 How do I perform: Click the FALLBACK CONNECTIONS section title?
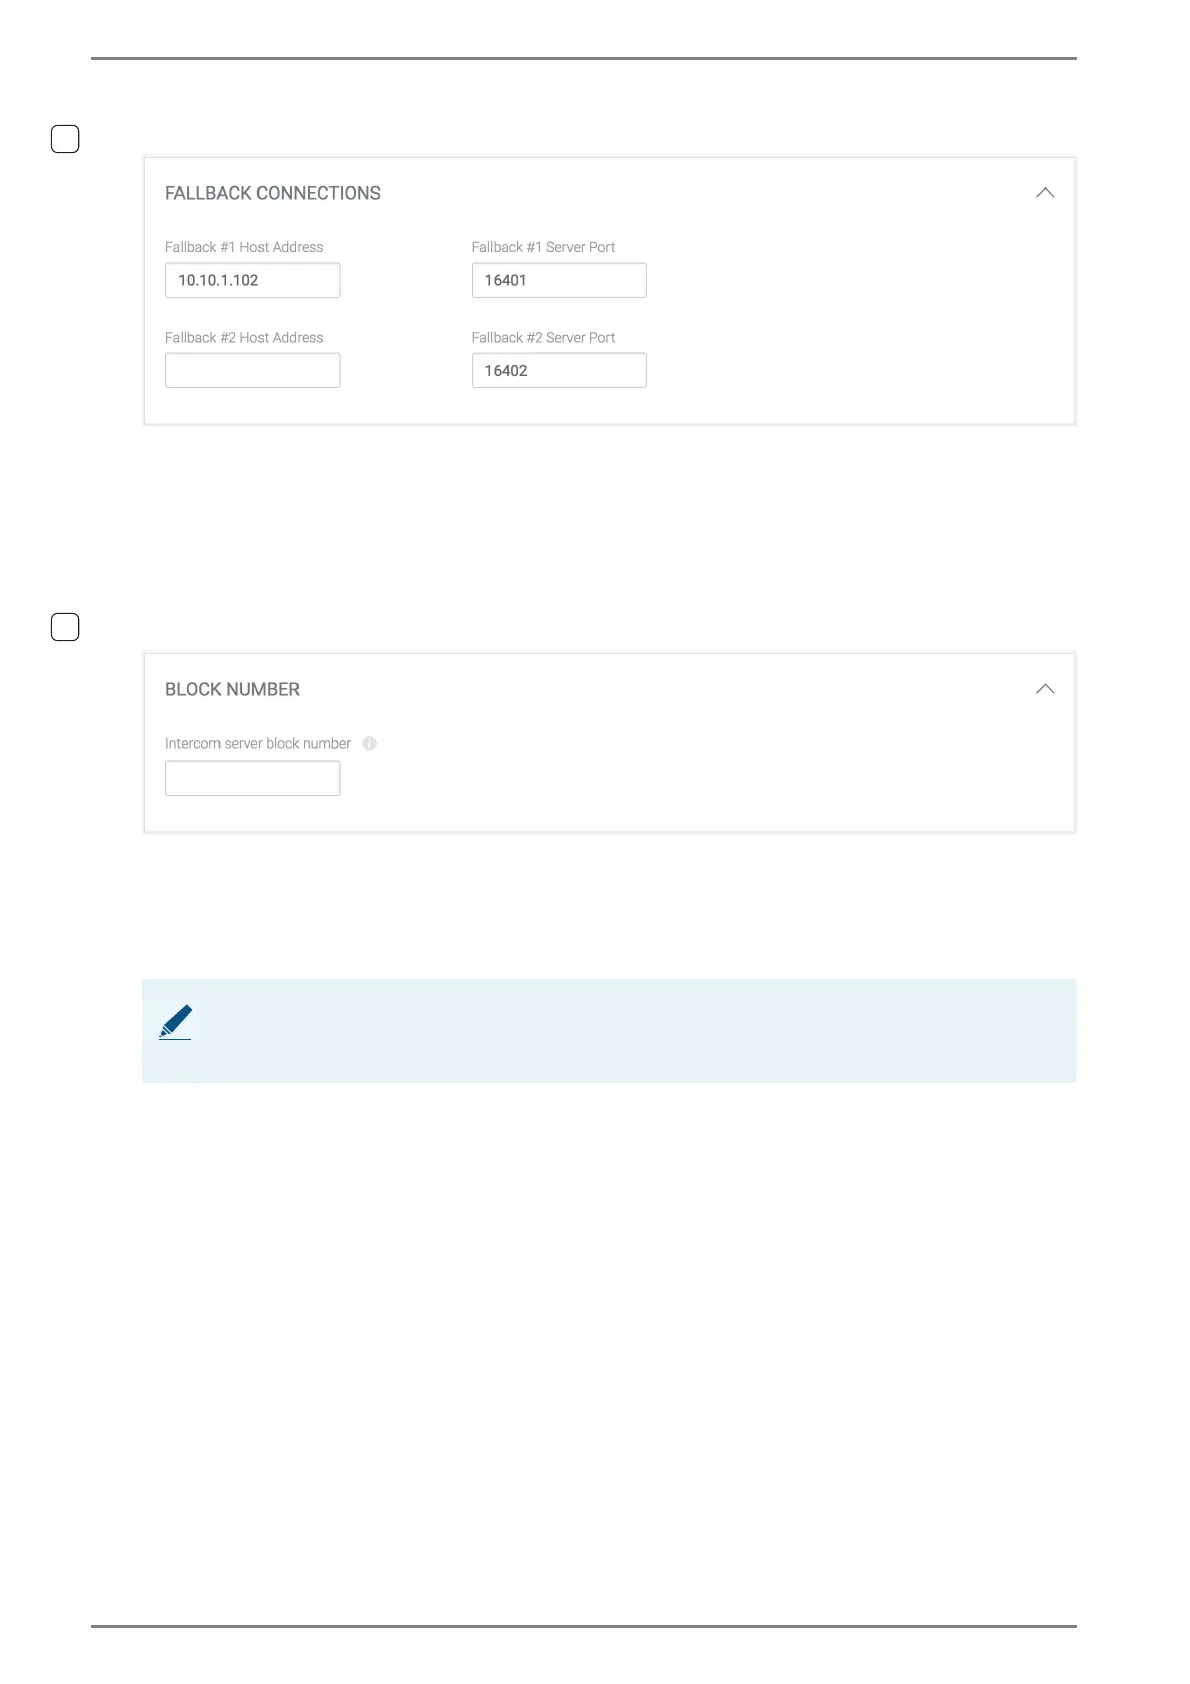[x=272, y=193]
